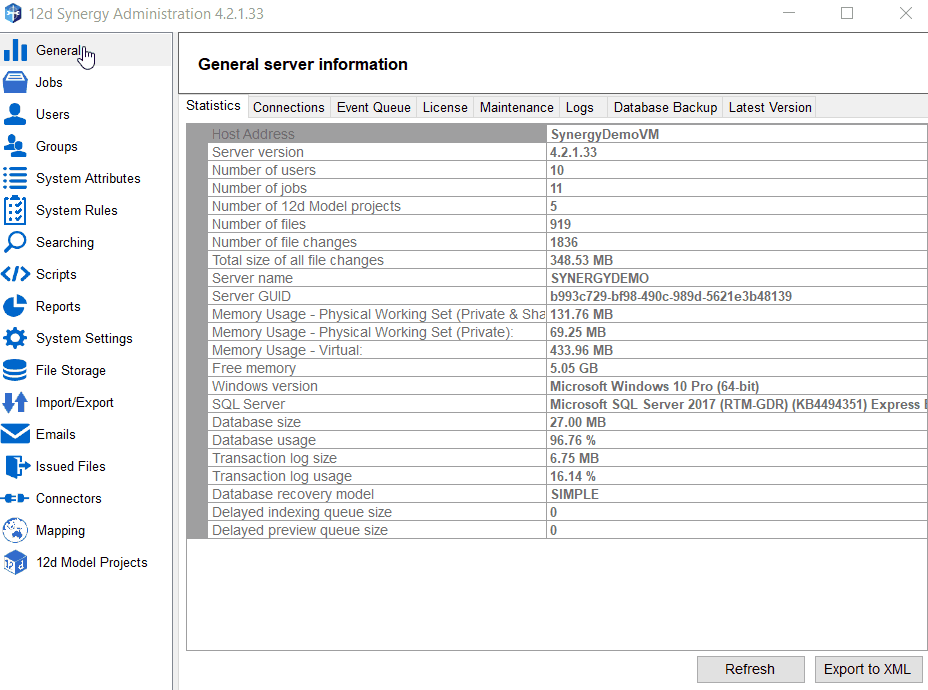Select the Connectors label in sidebar
The image size is (928, 690).
click(x=69, y=498)
